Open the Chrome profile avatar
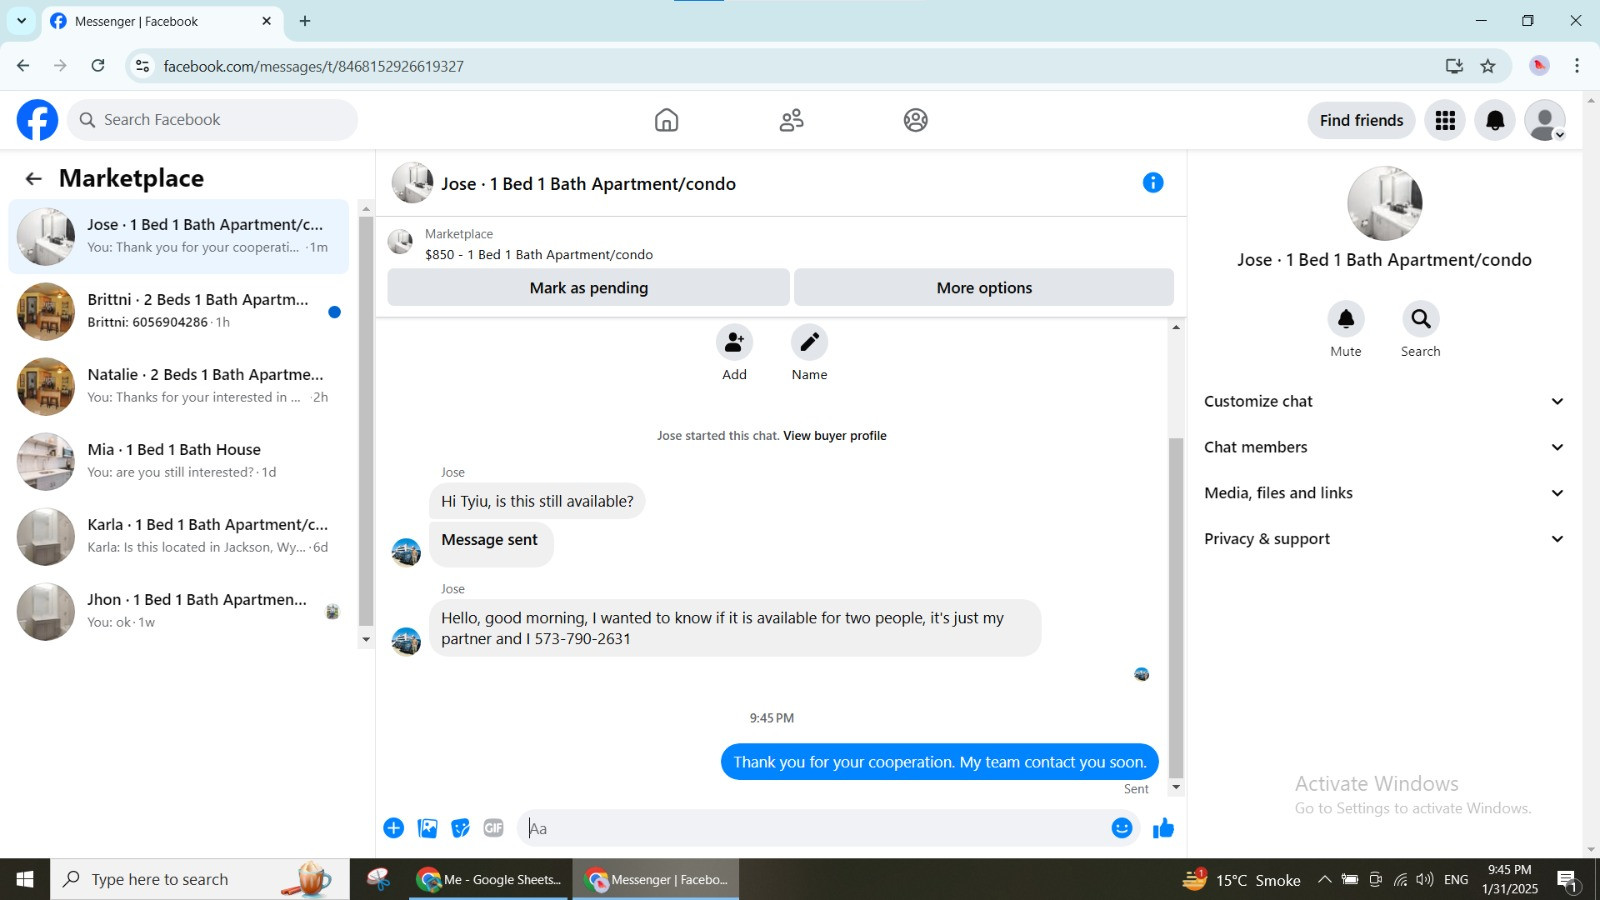 coord(1539,66)
